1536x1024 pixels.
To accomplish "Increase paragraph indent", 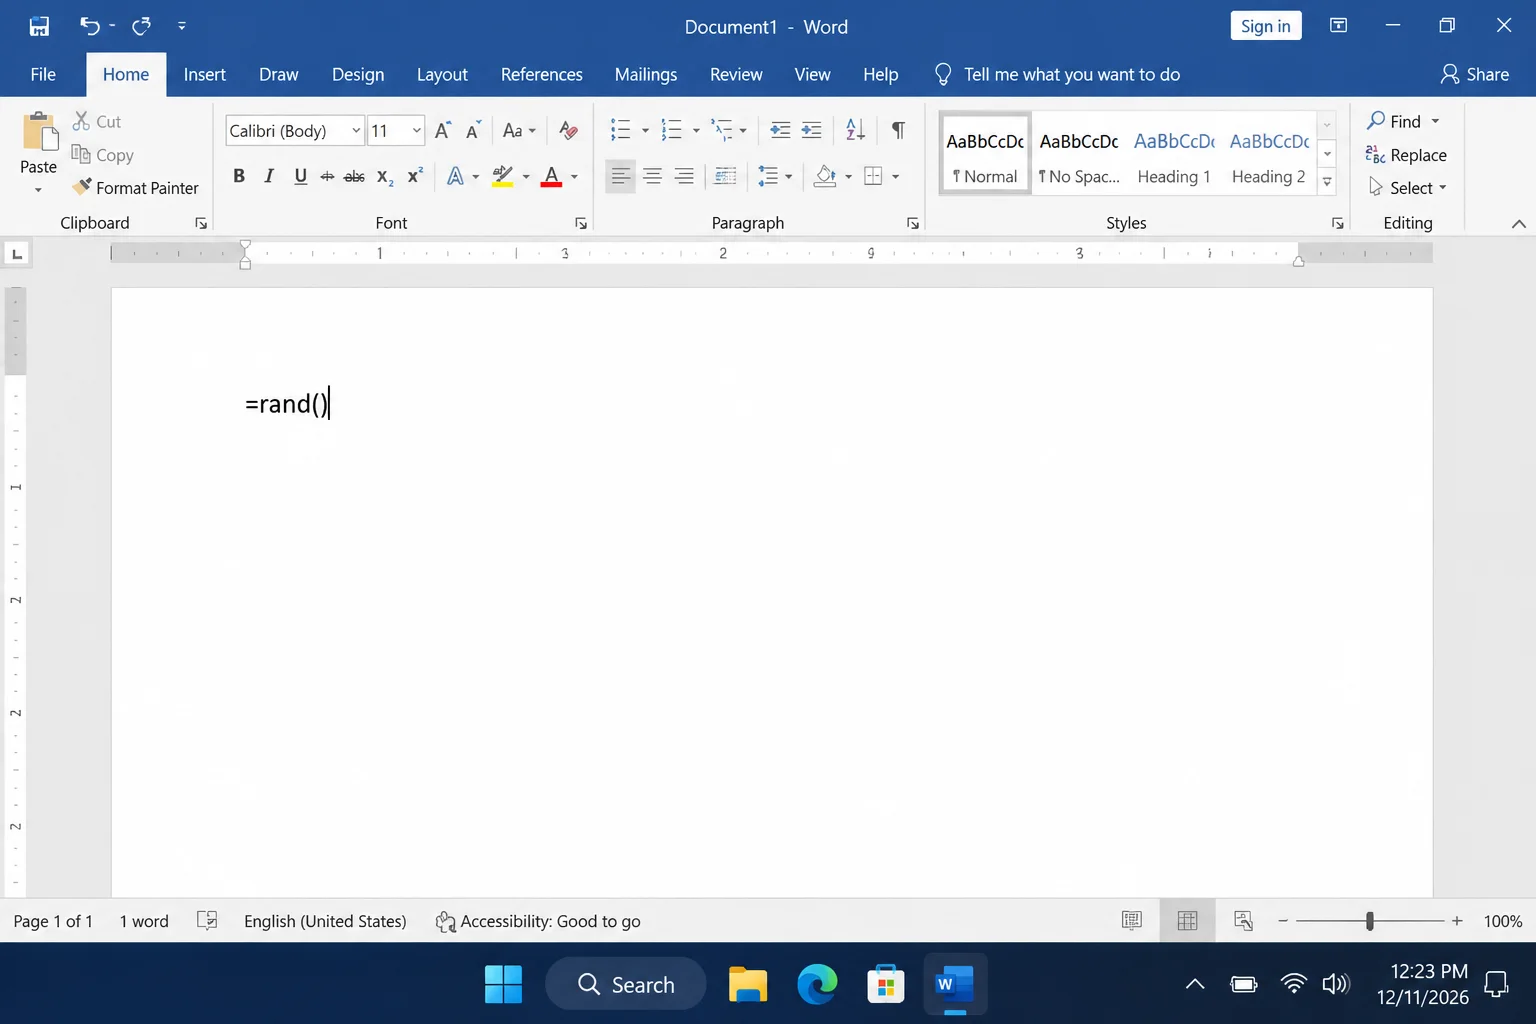I will coord(812,130).
